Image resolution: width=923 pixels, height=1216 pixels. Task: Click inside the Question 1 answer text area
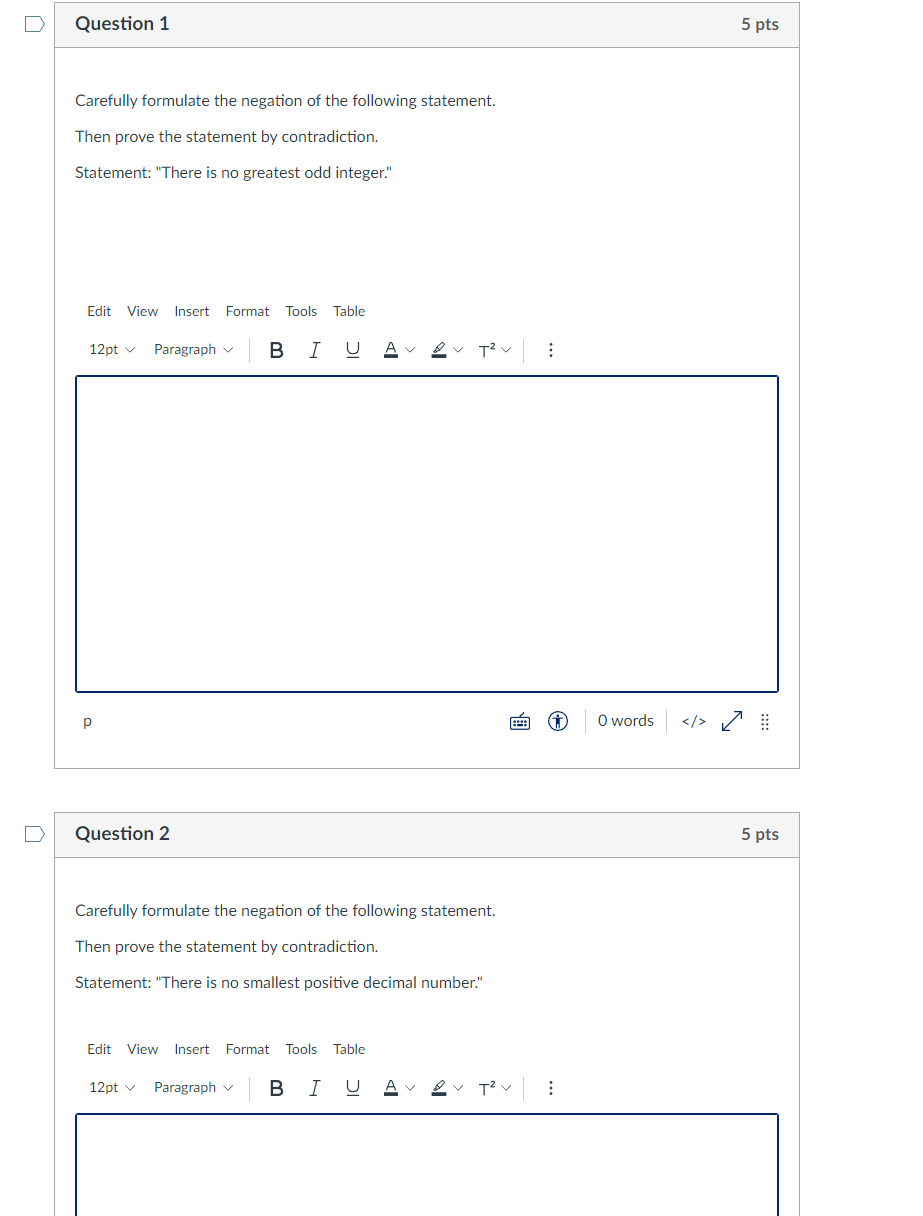[427, 534]
